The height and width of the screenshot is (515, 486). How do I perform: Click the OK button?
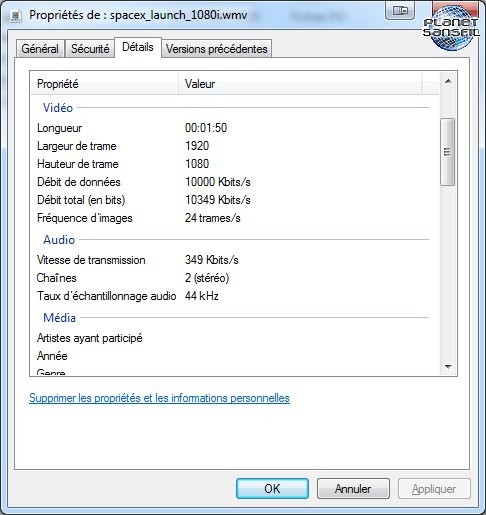click(272, 489)
